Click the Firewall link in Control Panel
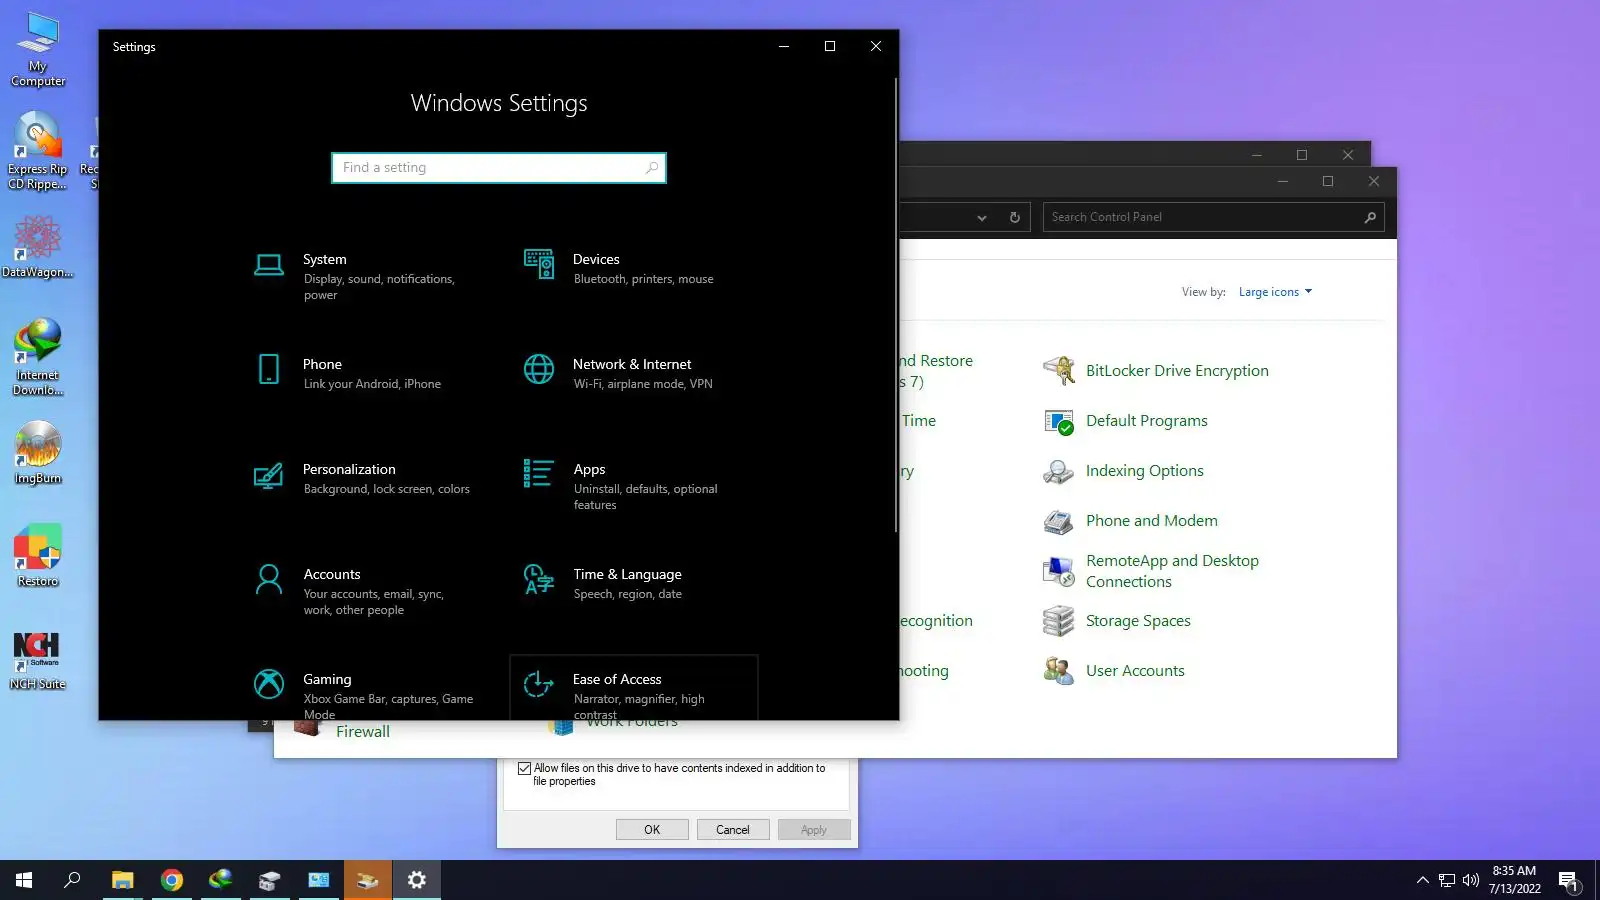The image size is (1600, 900). (x=362, y=732)
